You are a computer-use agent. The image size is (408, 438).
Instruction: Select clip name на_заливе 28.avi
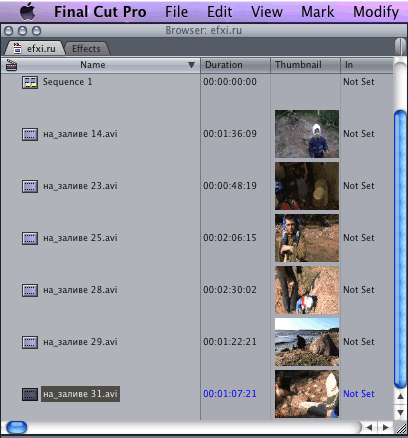point(80,290)
